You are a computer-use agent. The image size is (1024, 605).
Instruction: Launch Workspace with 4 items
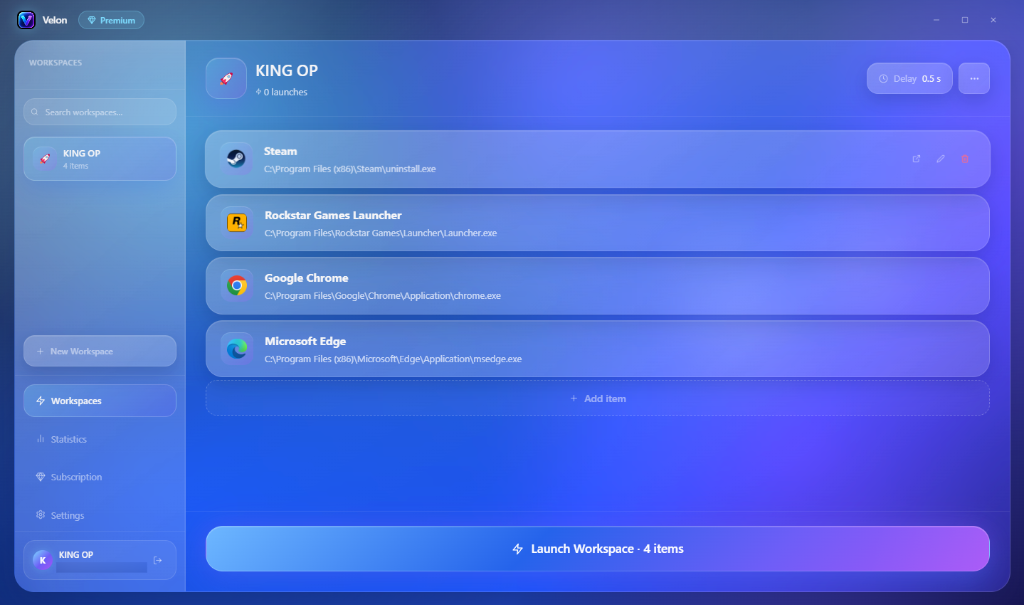598,549
